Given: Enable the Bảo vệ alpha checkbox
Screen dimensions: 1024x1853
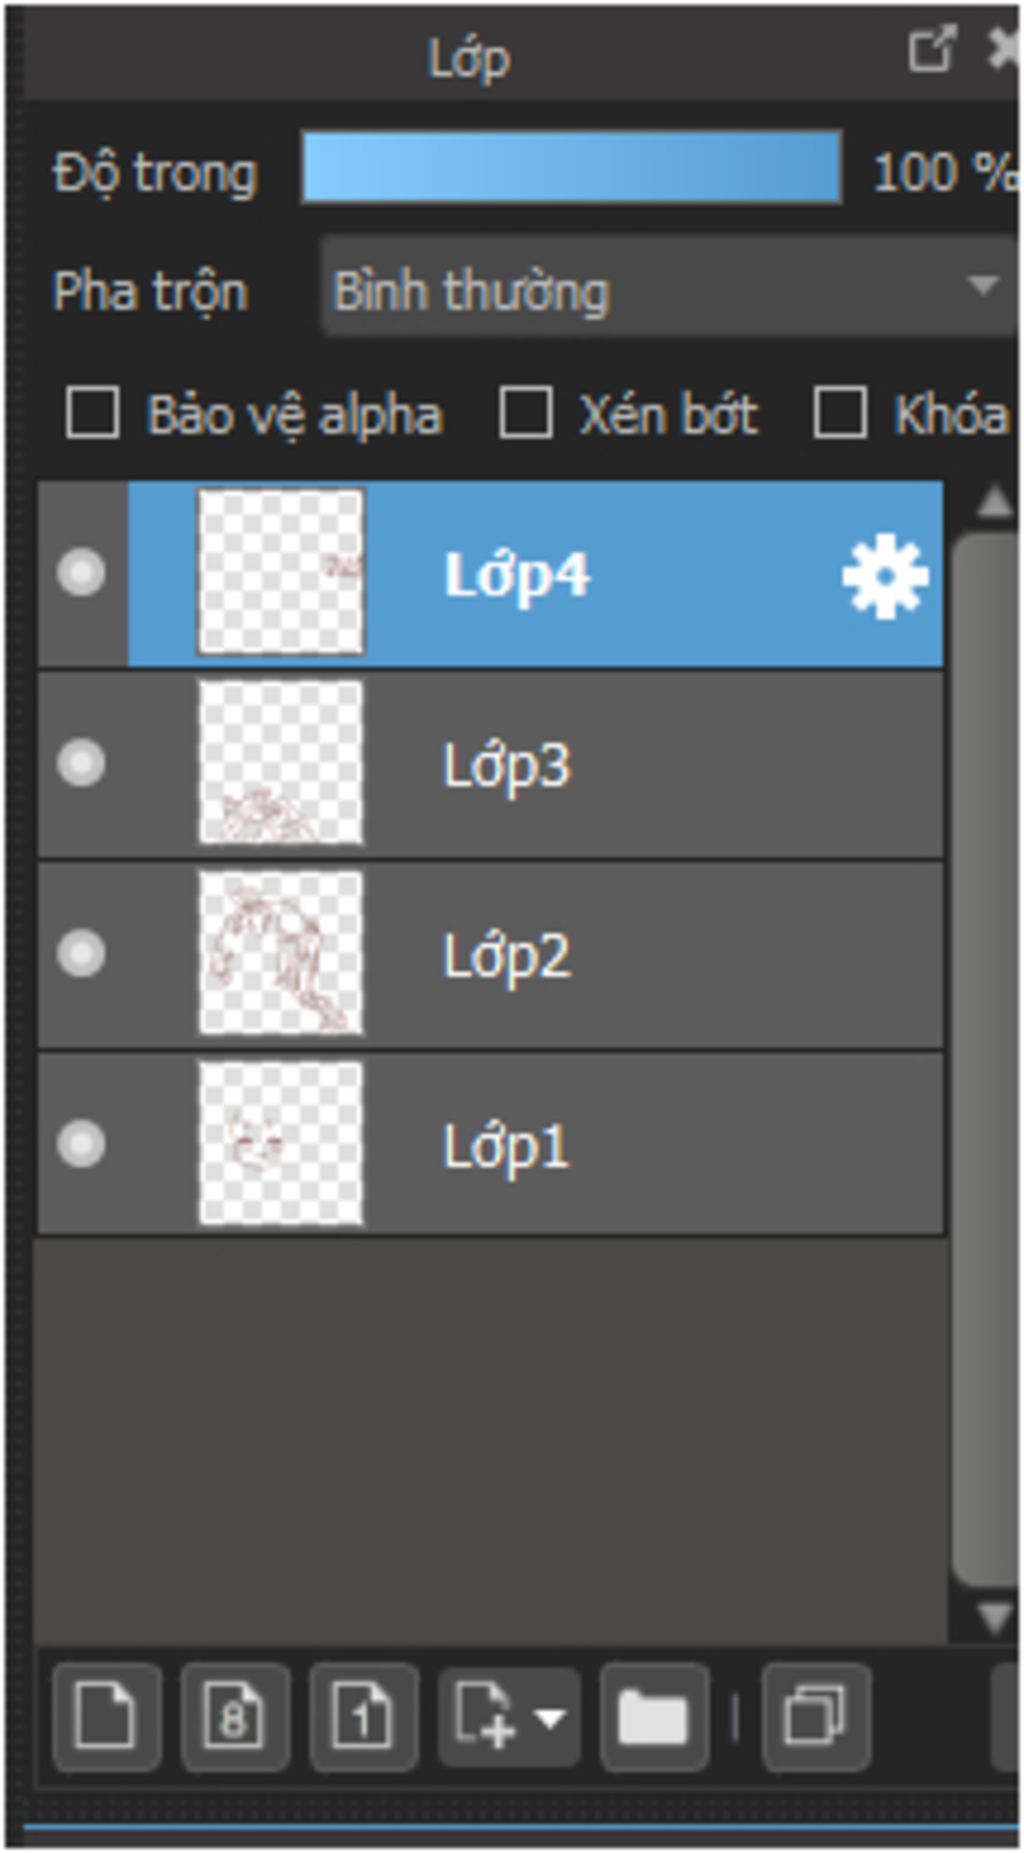Looking at the screenshot, I should [x=92, y=413].
